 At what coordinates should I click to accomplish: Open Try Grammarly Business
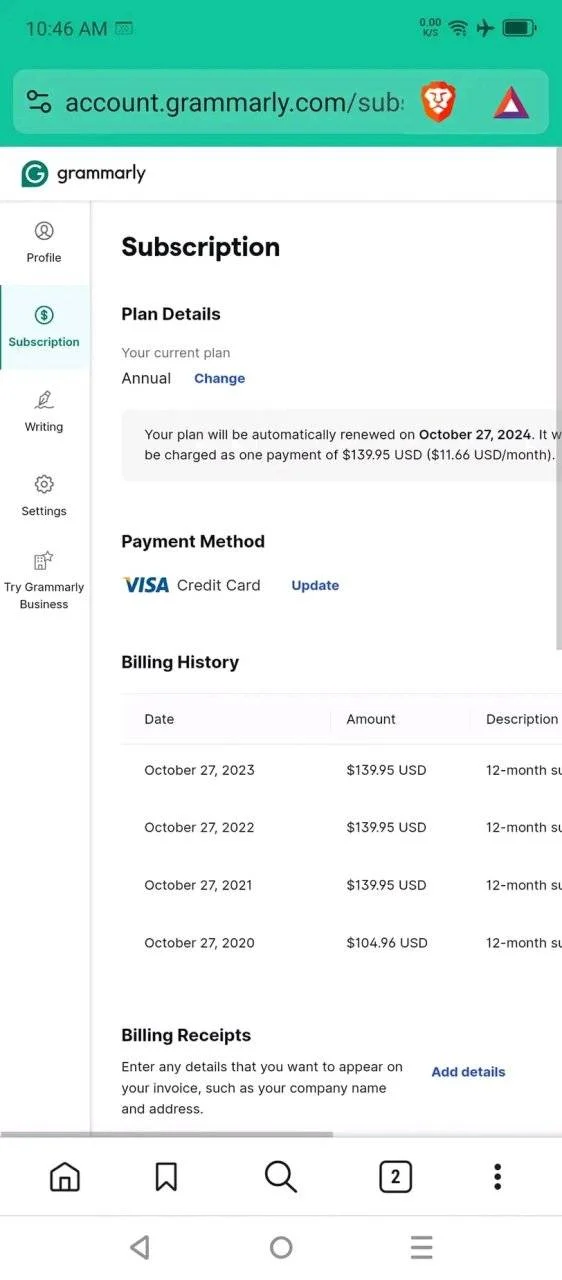(x=44, y=581)
